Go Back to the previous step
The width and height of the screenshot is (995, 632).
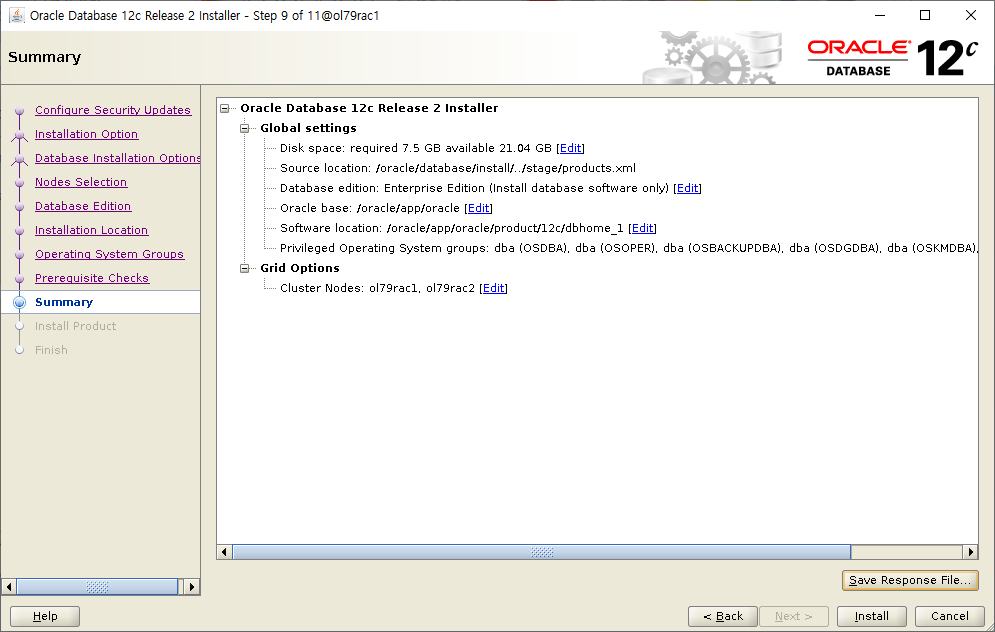pyautogui.click(x=723, y=616)
